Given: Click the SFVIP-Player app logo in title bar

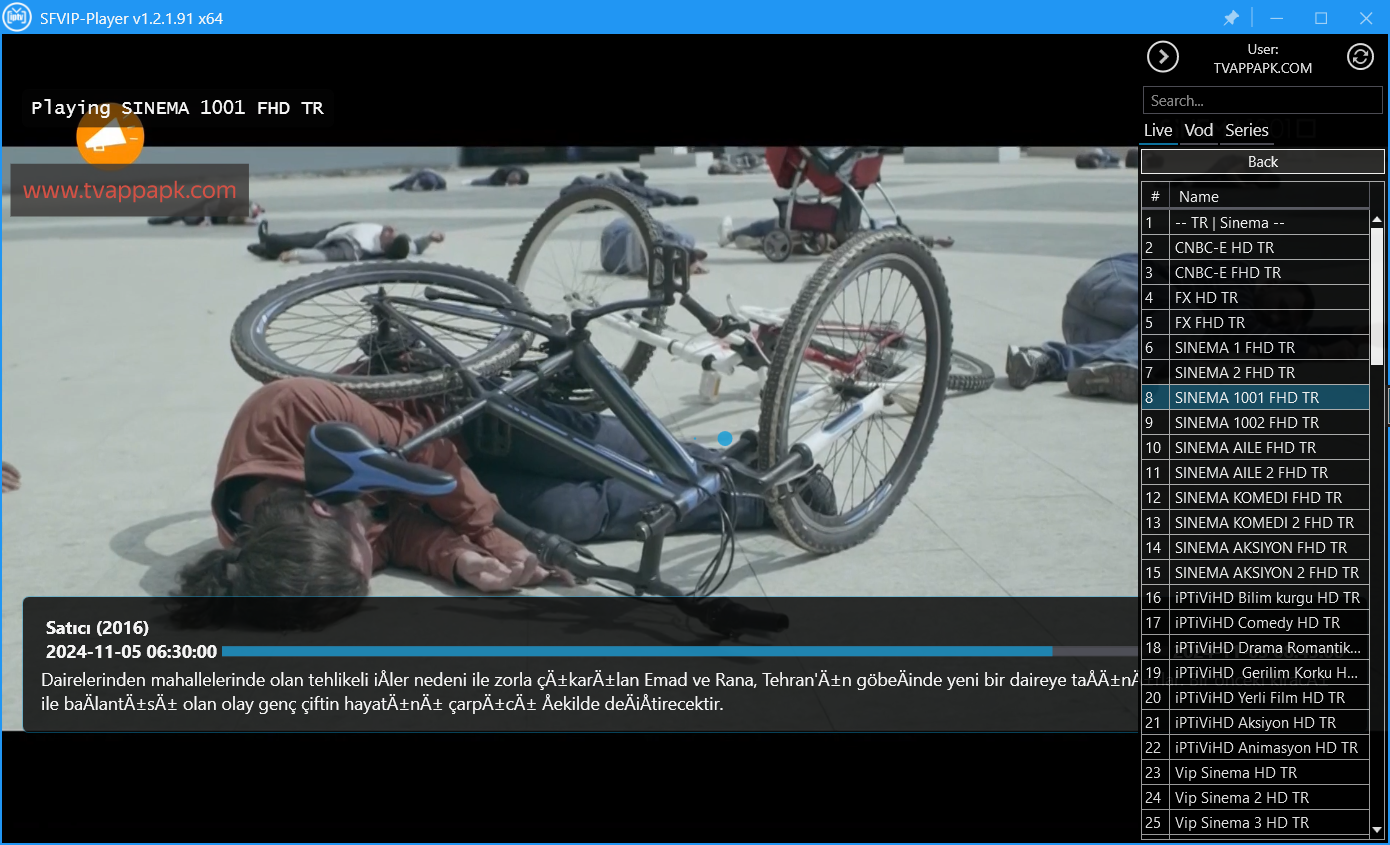Looking at the screenshot, I should tap(17, 17).
